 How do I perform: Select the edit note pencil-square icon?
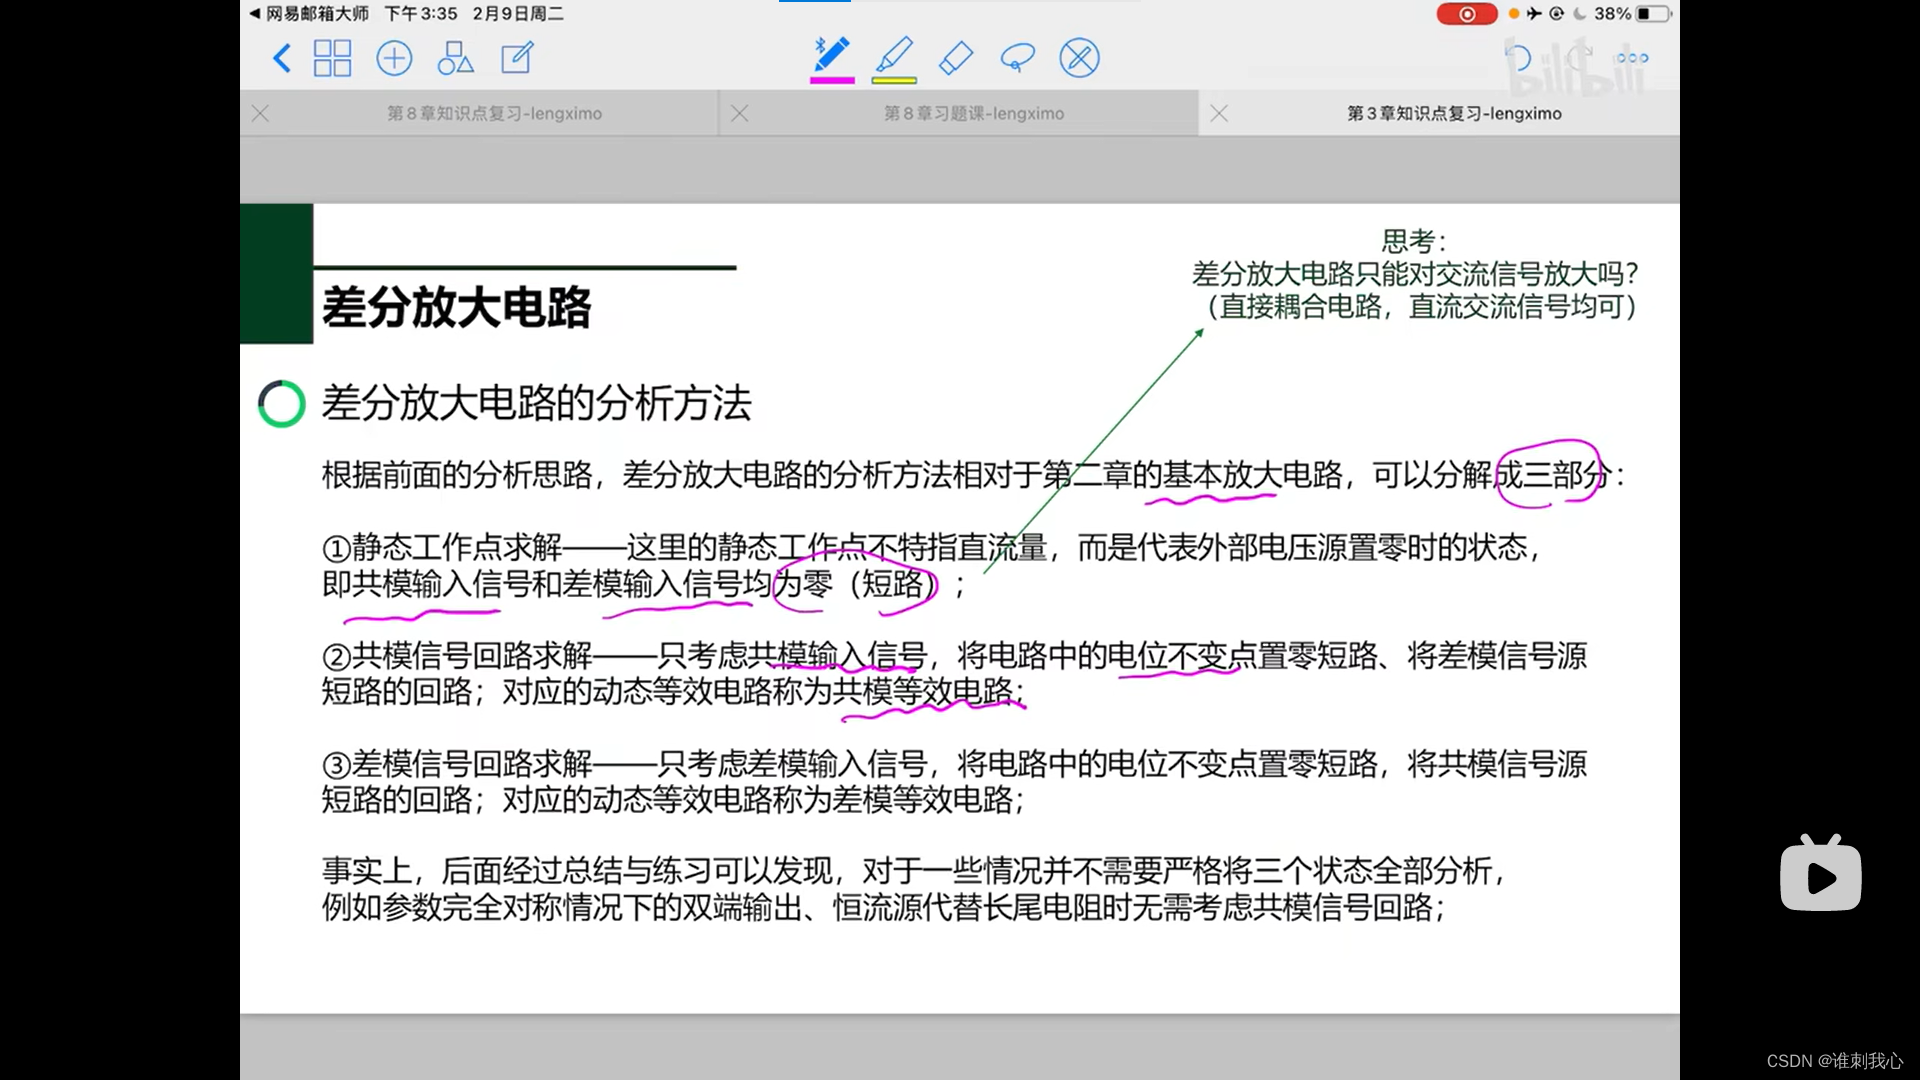[517, 58]
